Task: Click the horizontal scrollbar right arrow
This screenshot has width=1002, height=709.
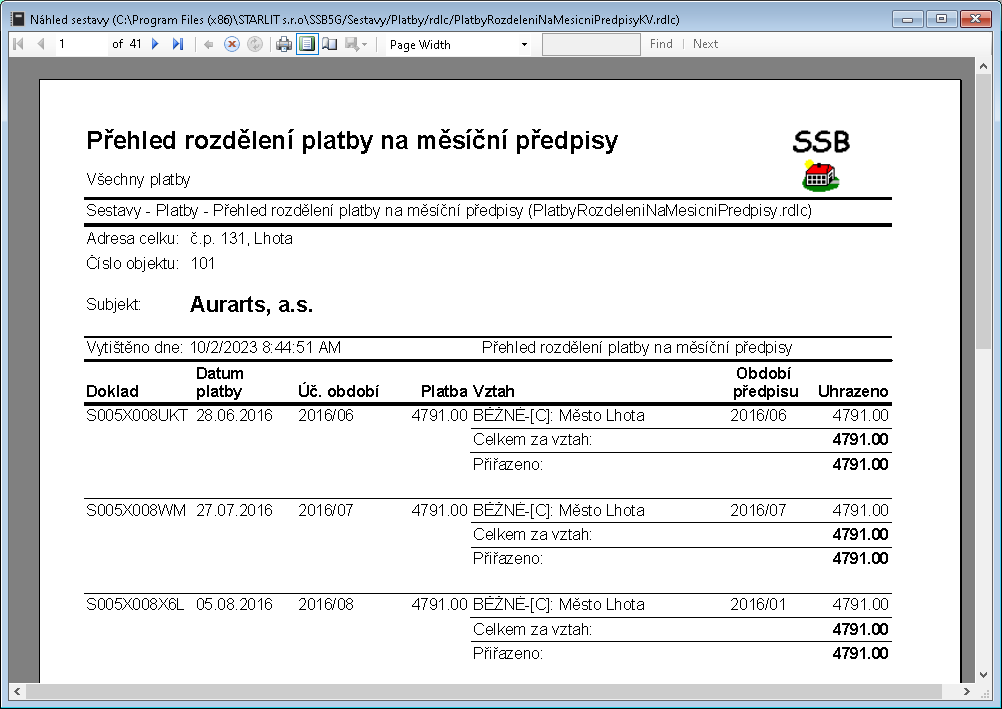Action: (x=966, y=692)
